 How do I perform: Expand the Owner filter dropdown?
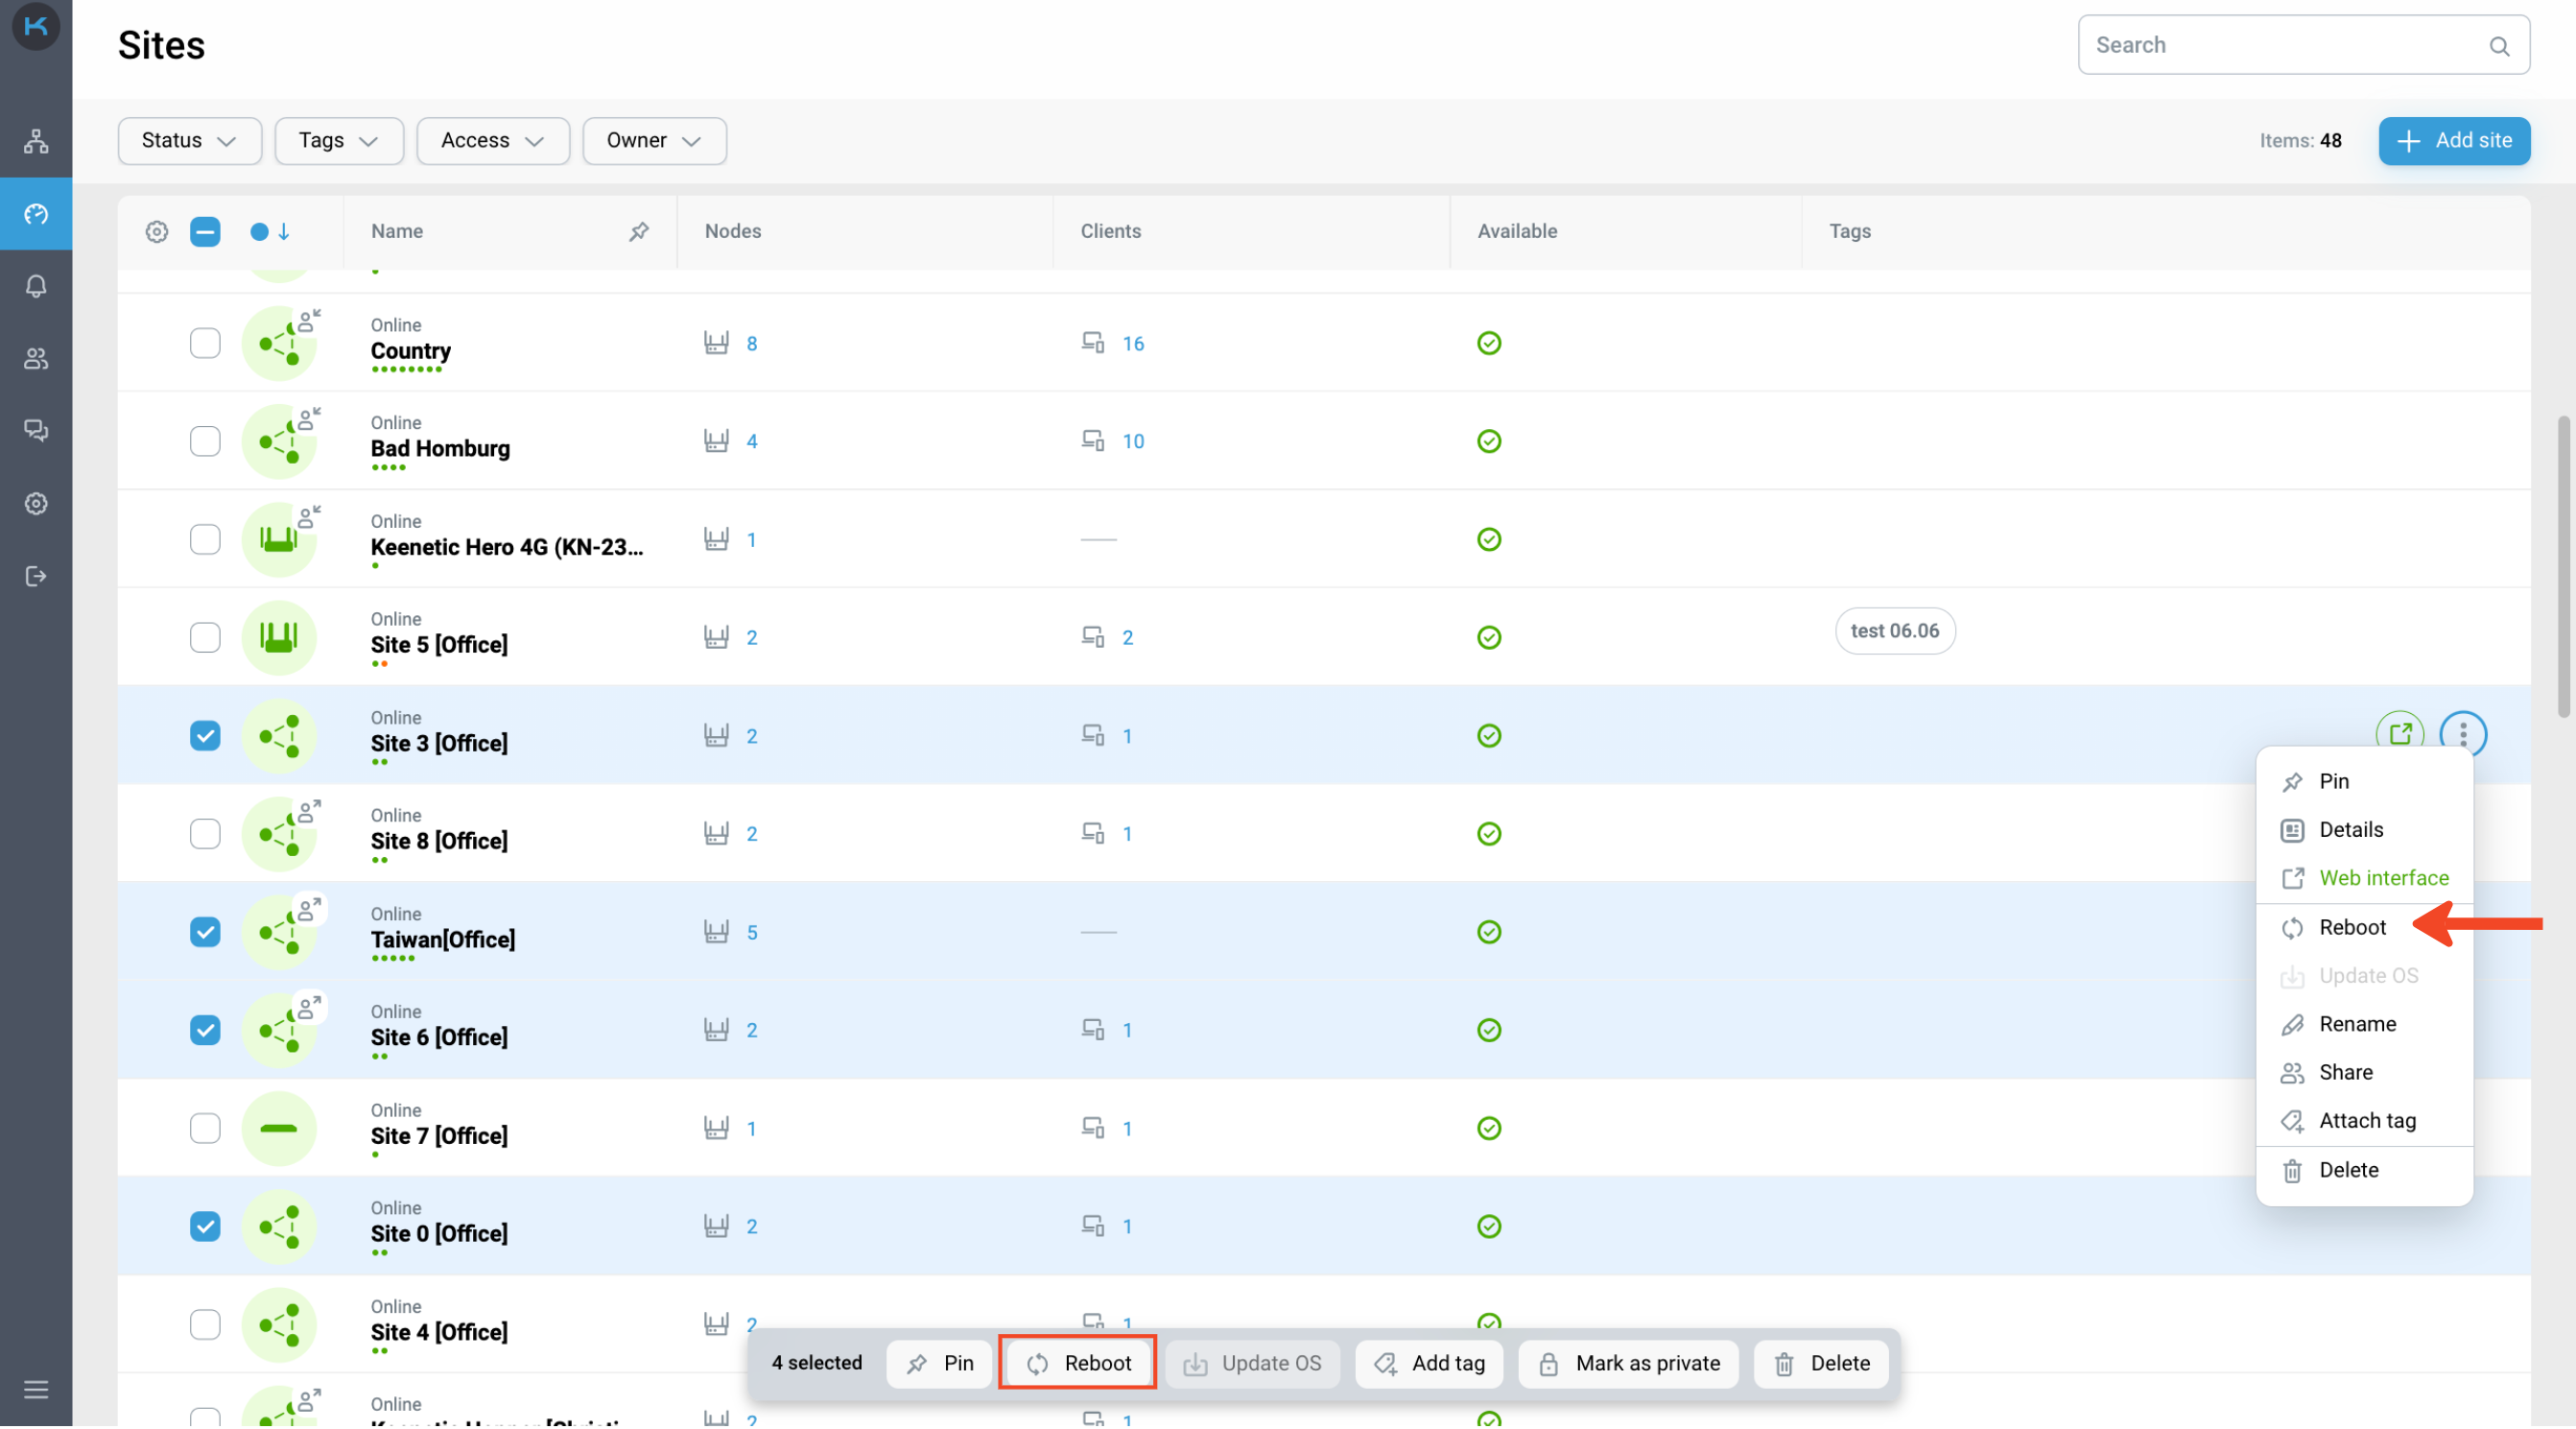652,141
